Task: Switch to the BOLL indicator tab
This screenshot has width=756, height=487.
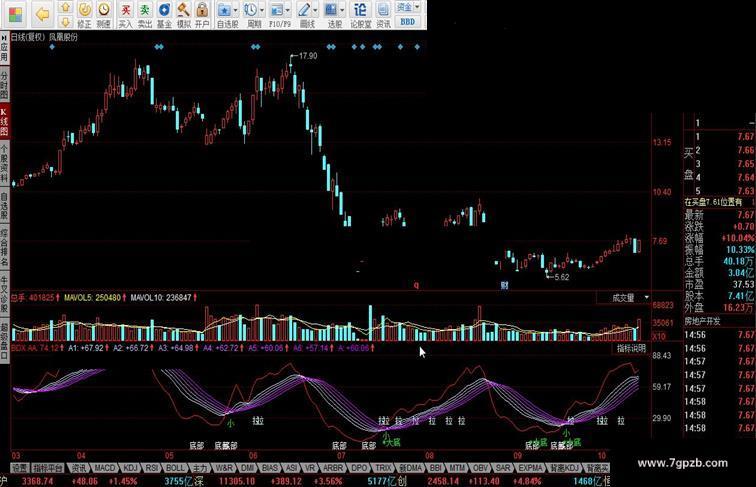Action: pyautogui.click(x=175, y=468)
